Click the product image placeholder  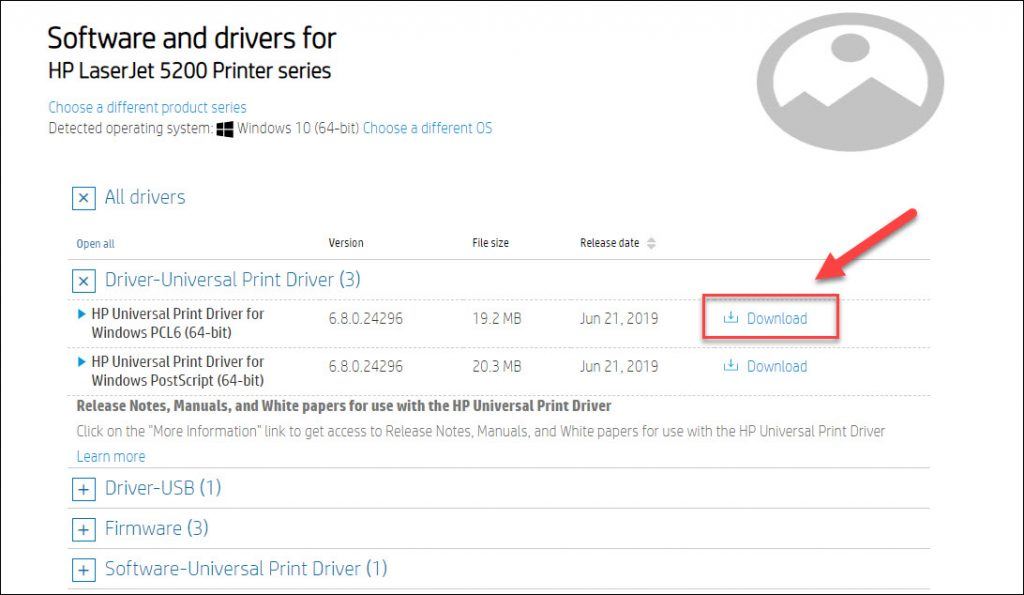(850, 82)
